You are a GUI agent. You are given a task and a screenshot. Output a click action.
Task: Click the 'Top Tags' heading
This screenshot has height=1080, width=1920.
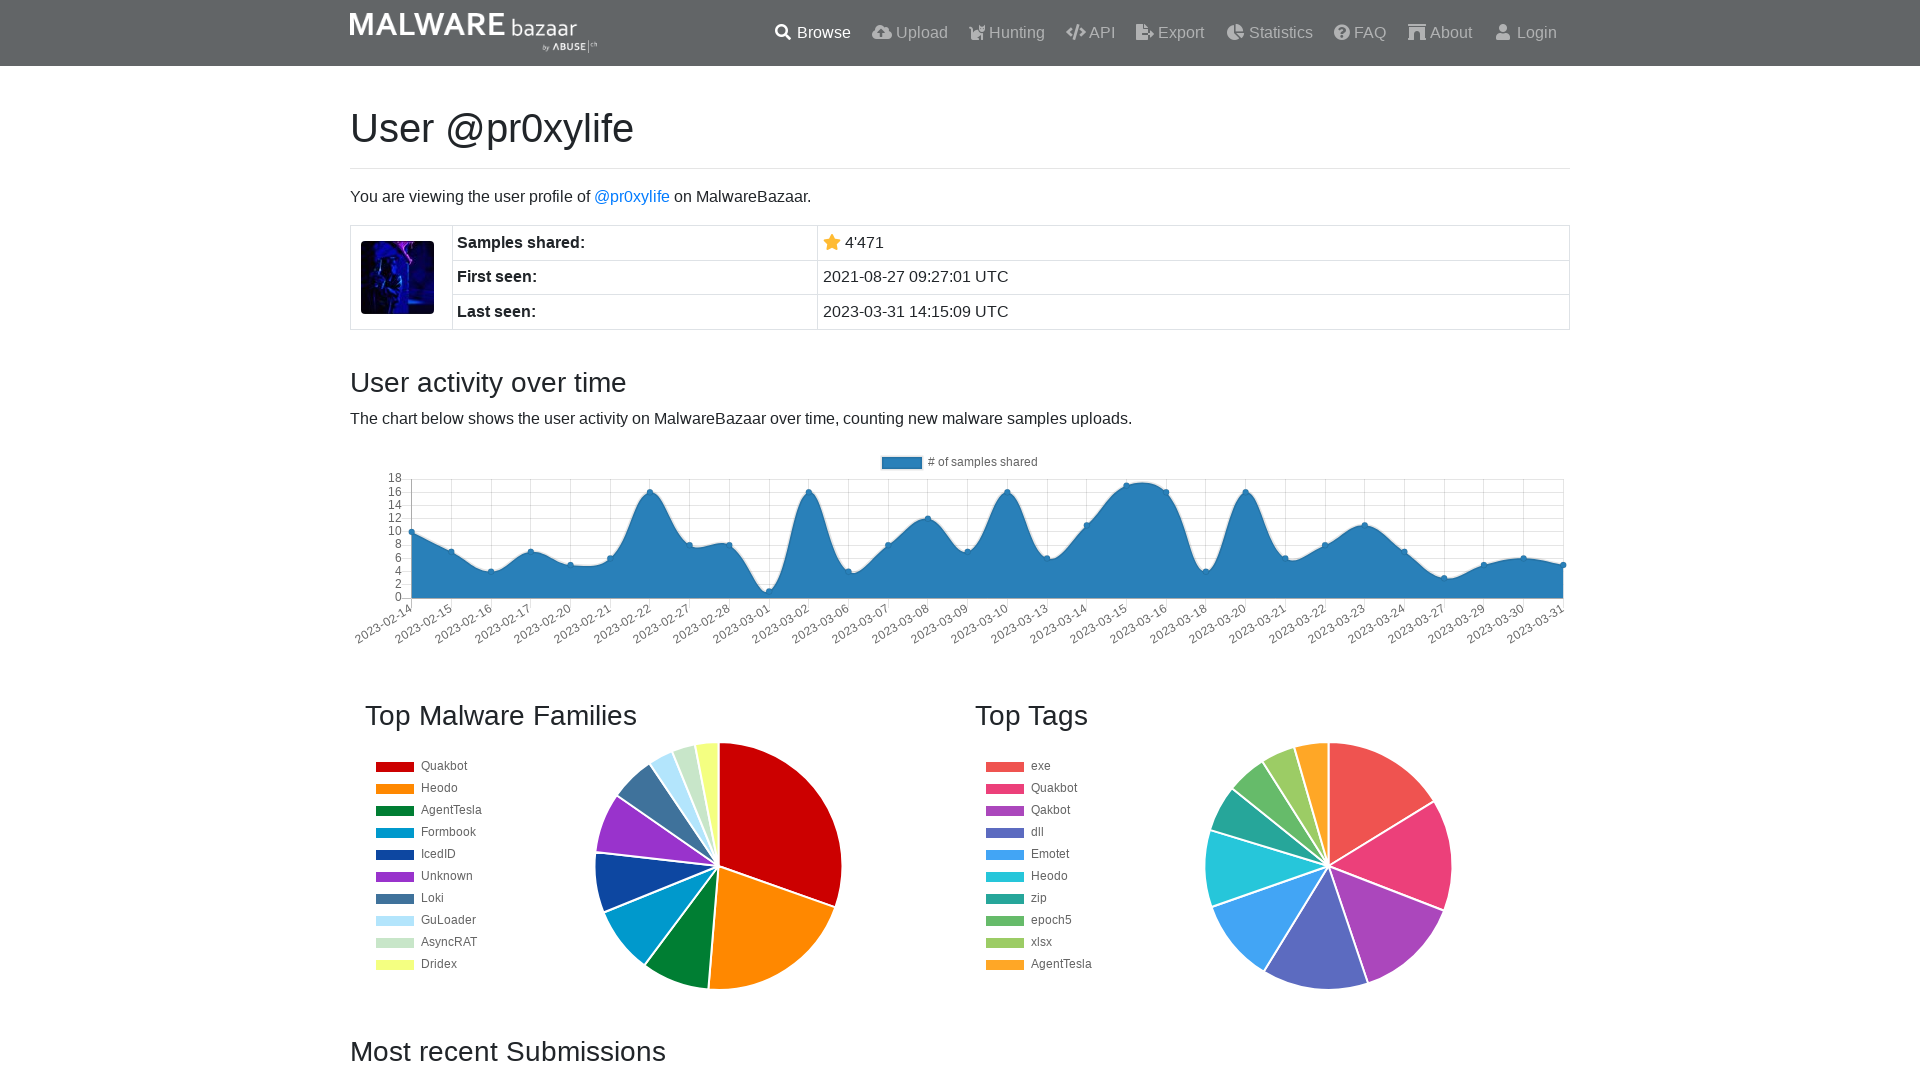pyautogui.click(x=1031, y=716)
